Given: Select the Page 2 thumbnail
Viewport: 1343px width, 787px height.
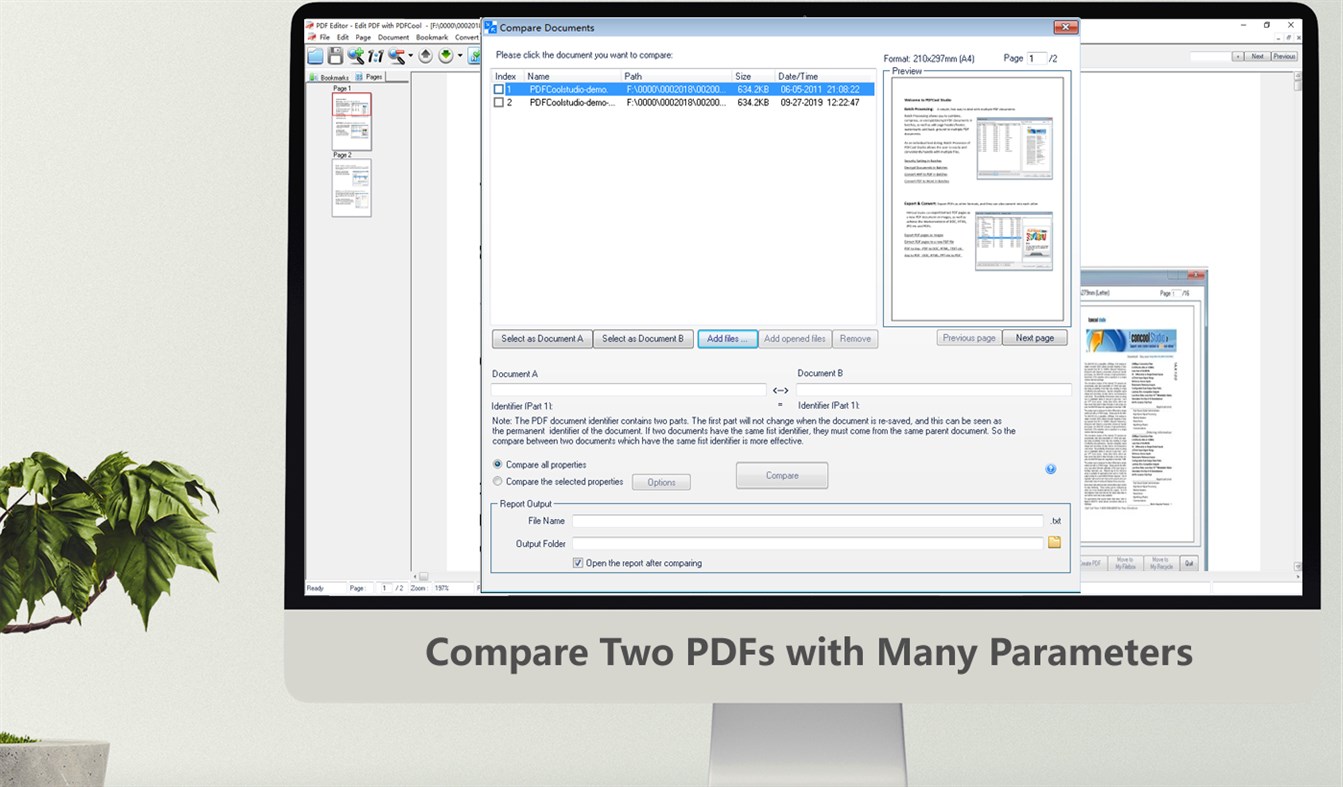Looking at the screenshot, I should pyautogui.click(x=352, y=188).
